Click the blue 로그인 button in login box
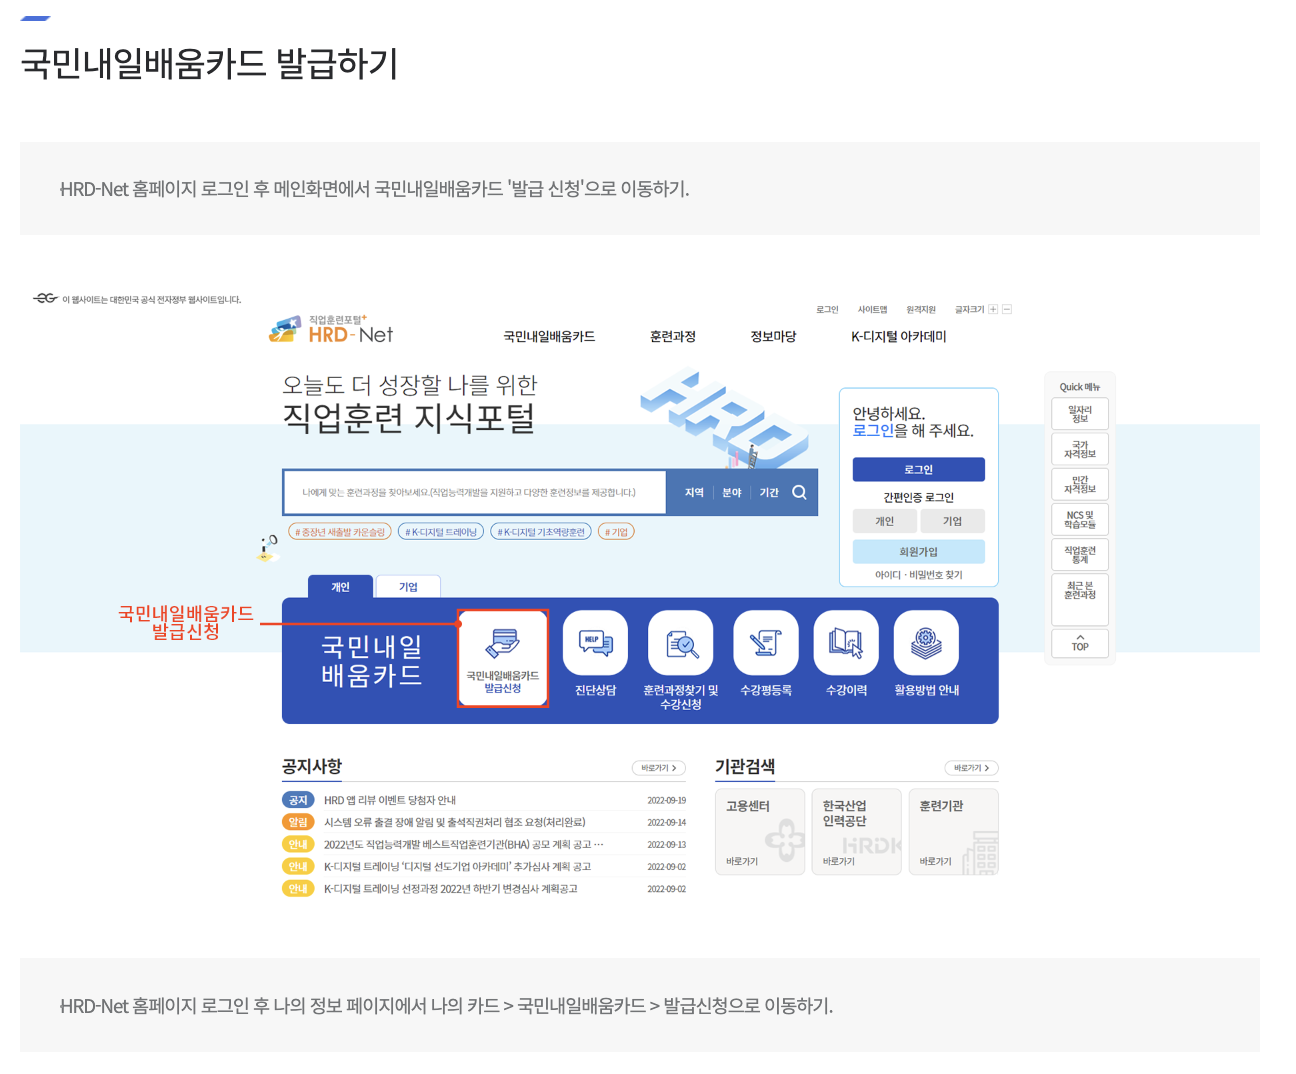The width and height of the screenshot is (1296, 1074). point(919,469)
